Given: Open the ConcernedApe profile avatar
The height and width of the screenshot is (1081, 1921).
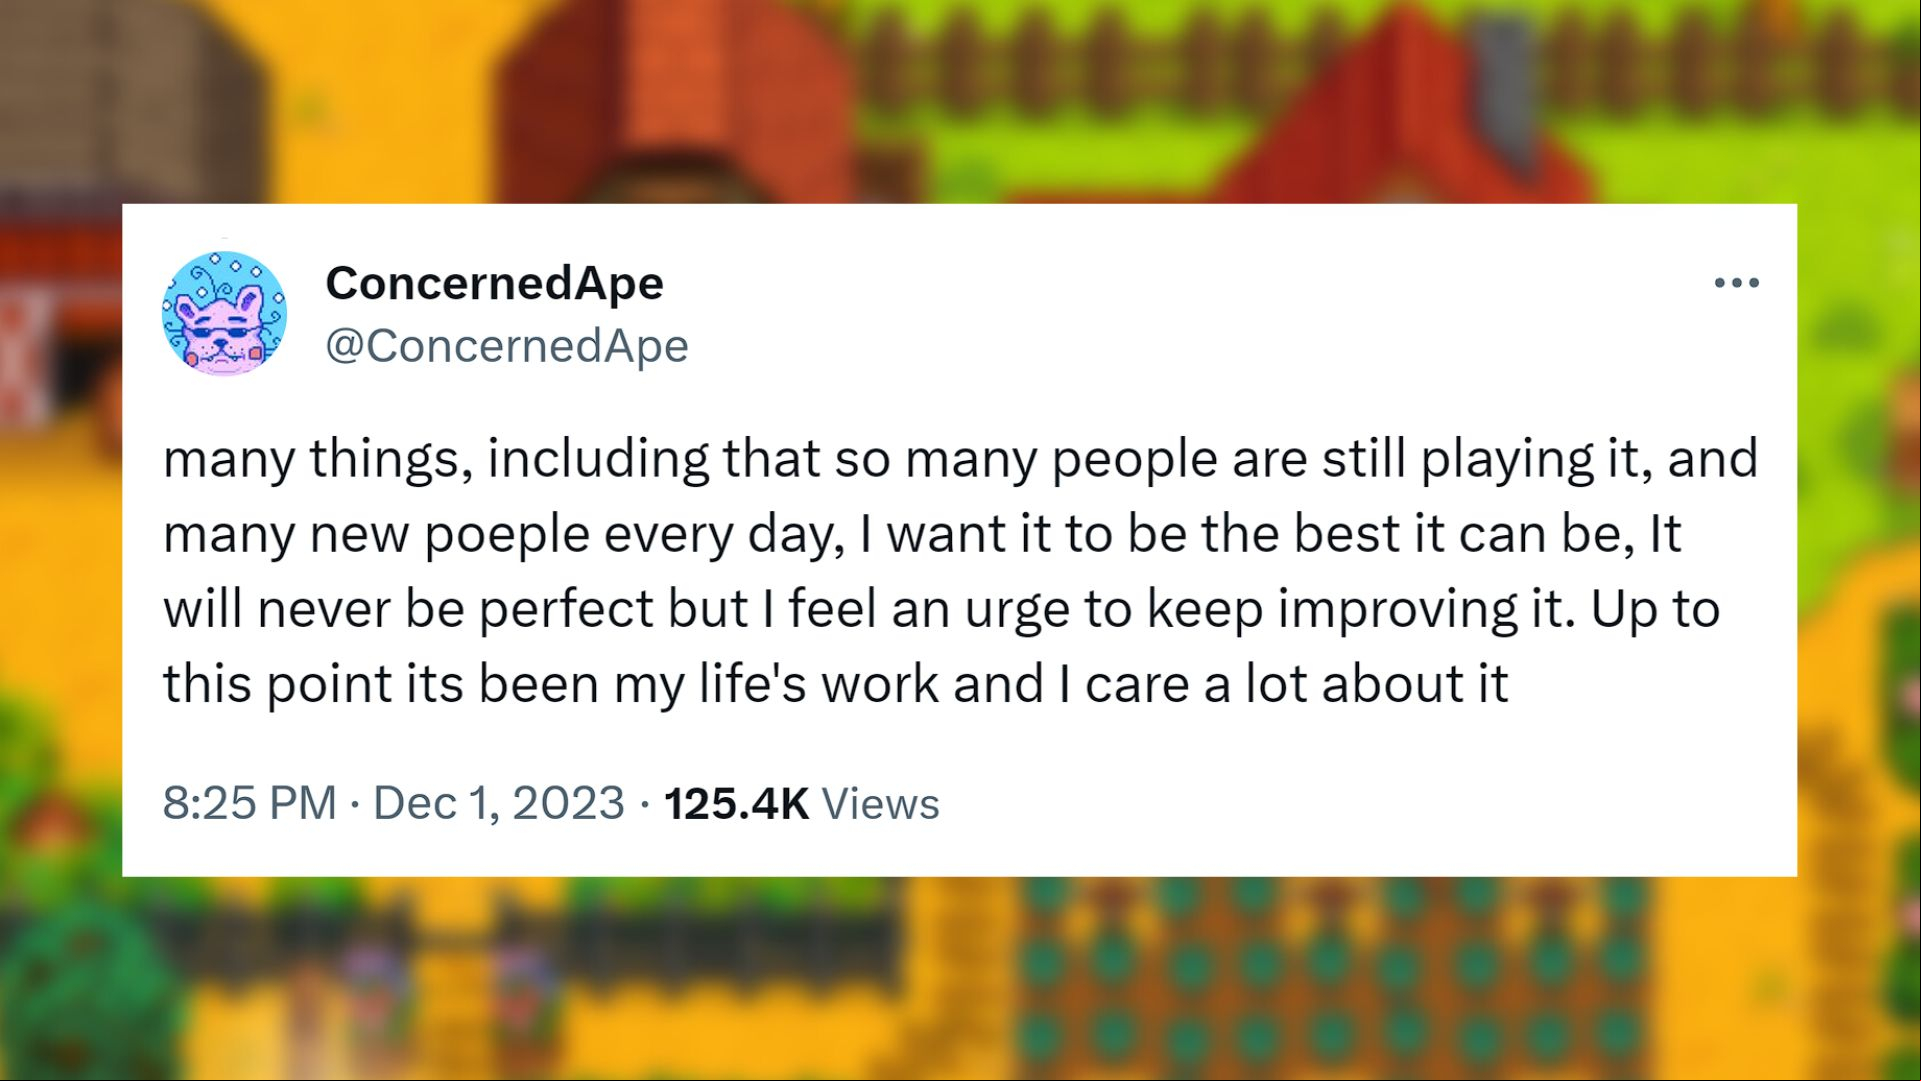Looking at the screenshot, I should pos(224,313).
